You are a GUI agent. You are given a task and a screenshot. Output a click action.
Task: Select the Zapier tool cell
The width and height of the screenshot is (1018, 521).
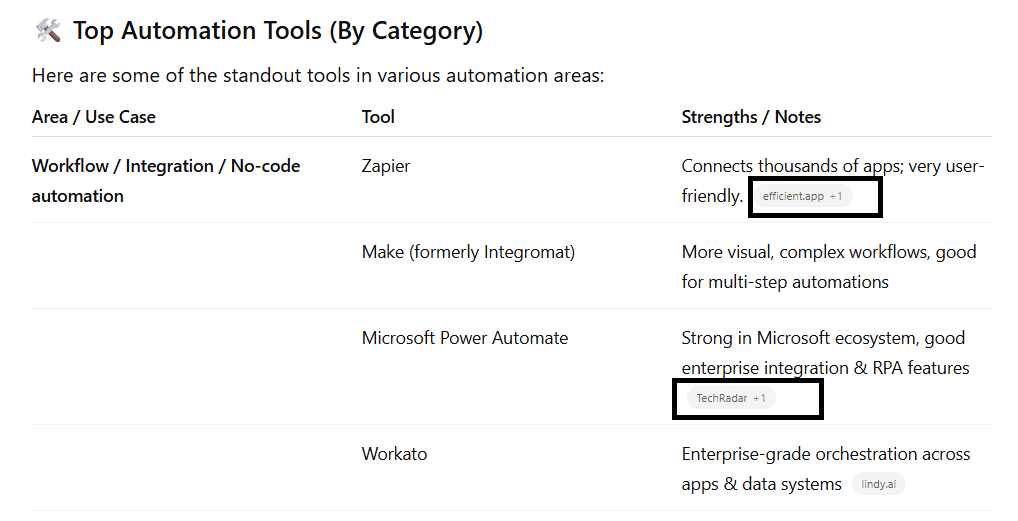click(x=386, y=166)
